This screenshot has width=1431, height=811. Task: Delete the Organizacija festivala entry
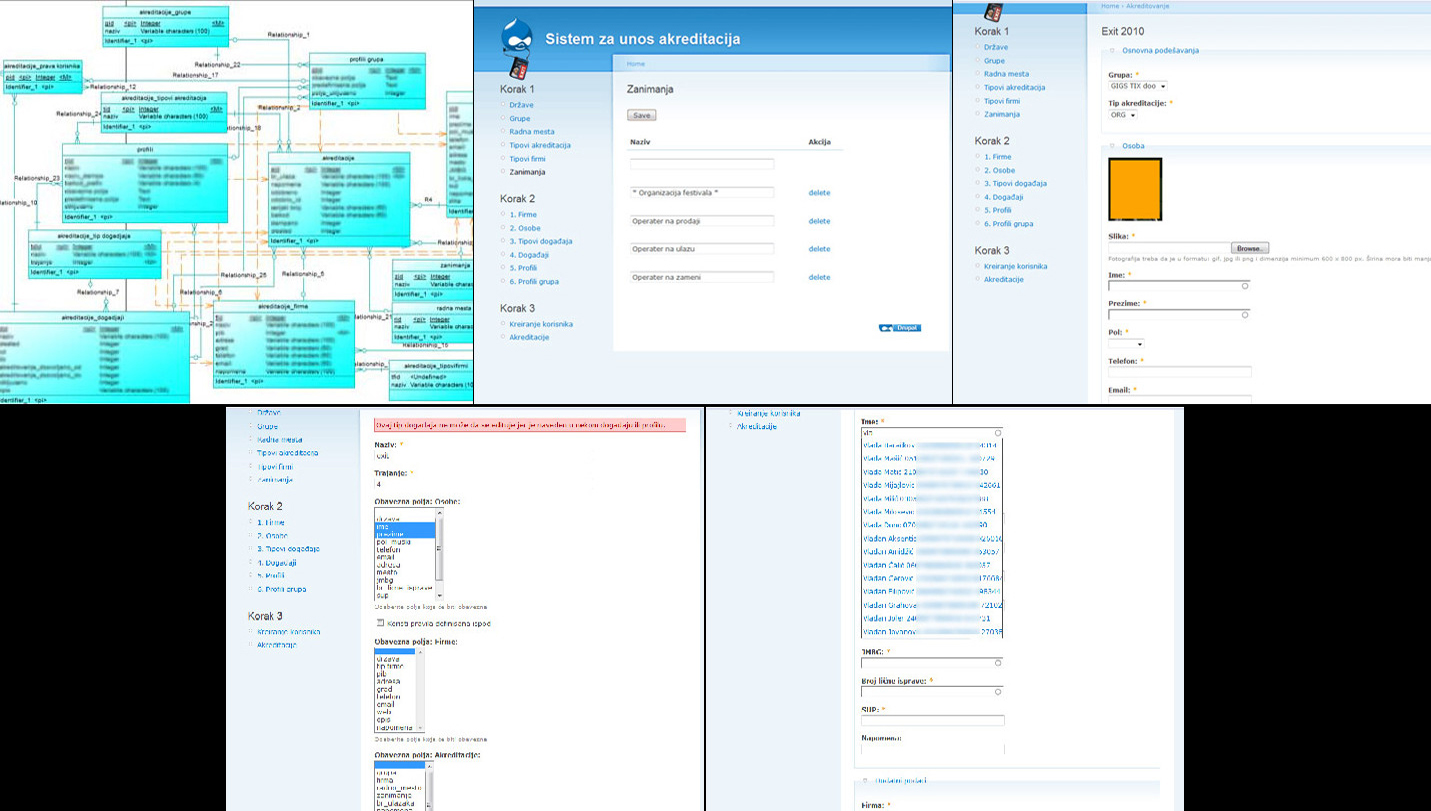coord(819,193)
